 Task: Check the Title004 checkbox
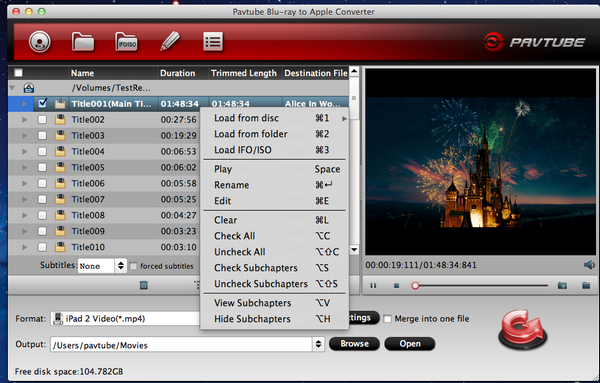42,152
